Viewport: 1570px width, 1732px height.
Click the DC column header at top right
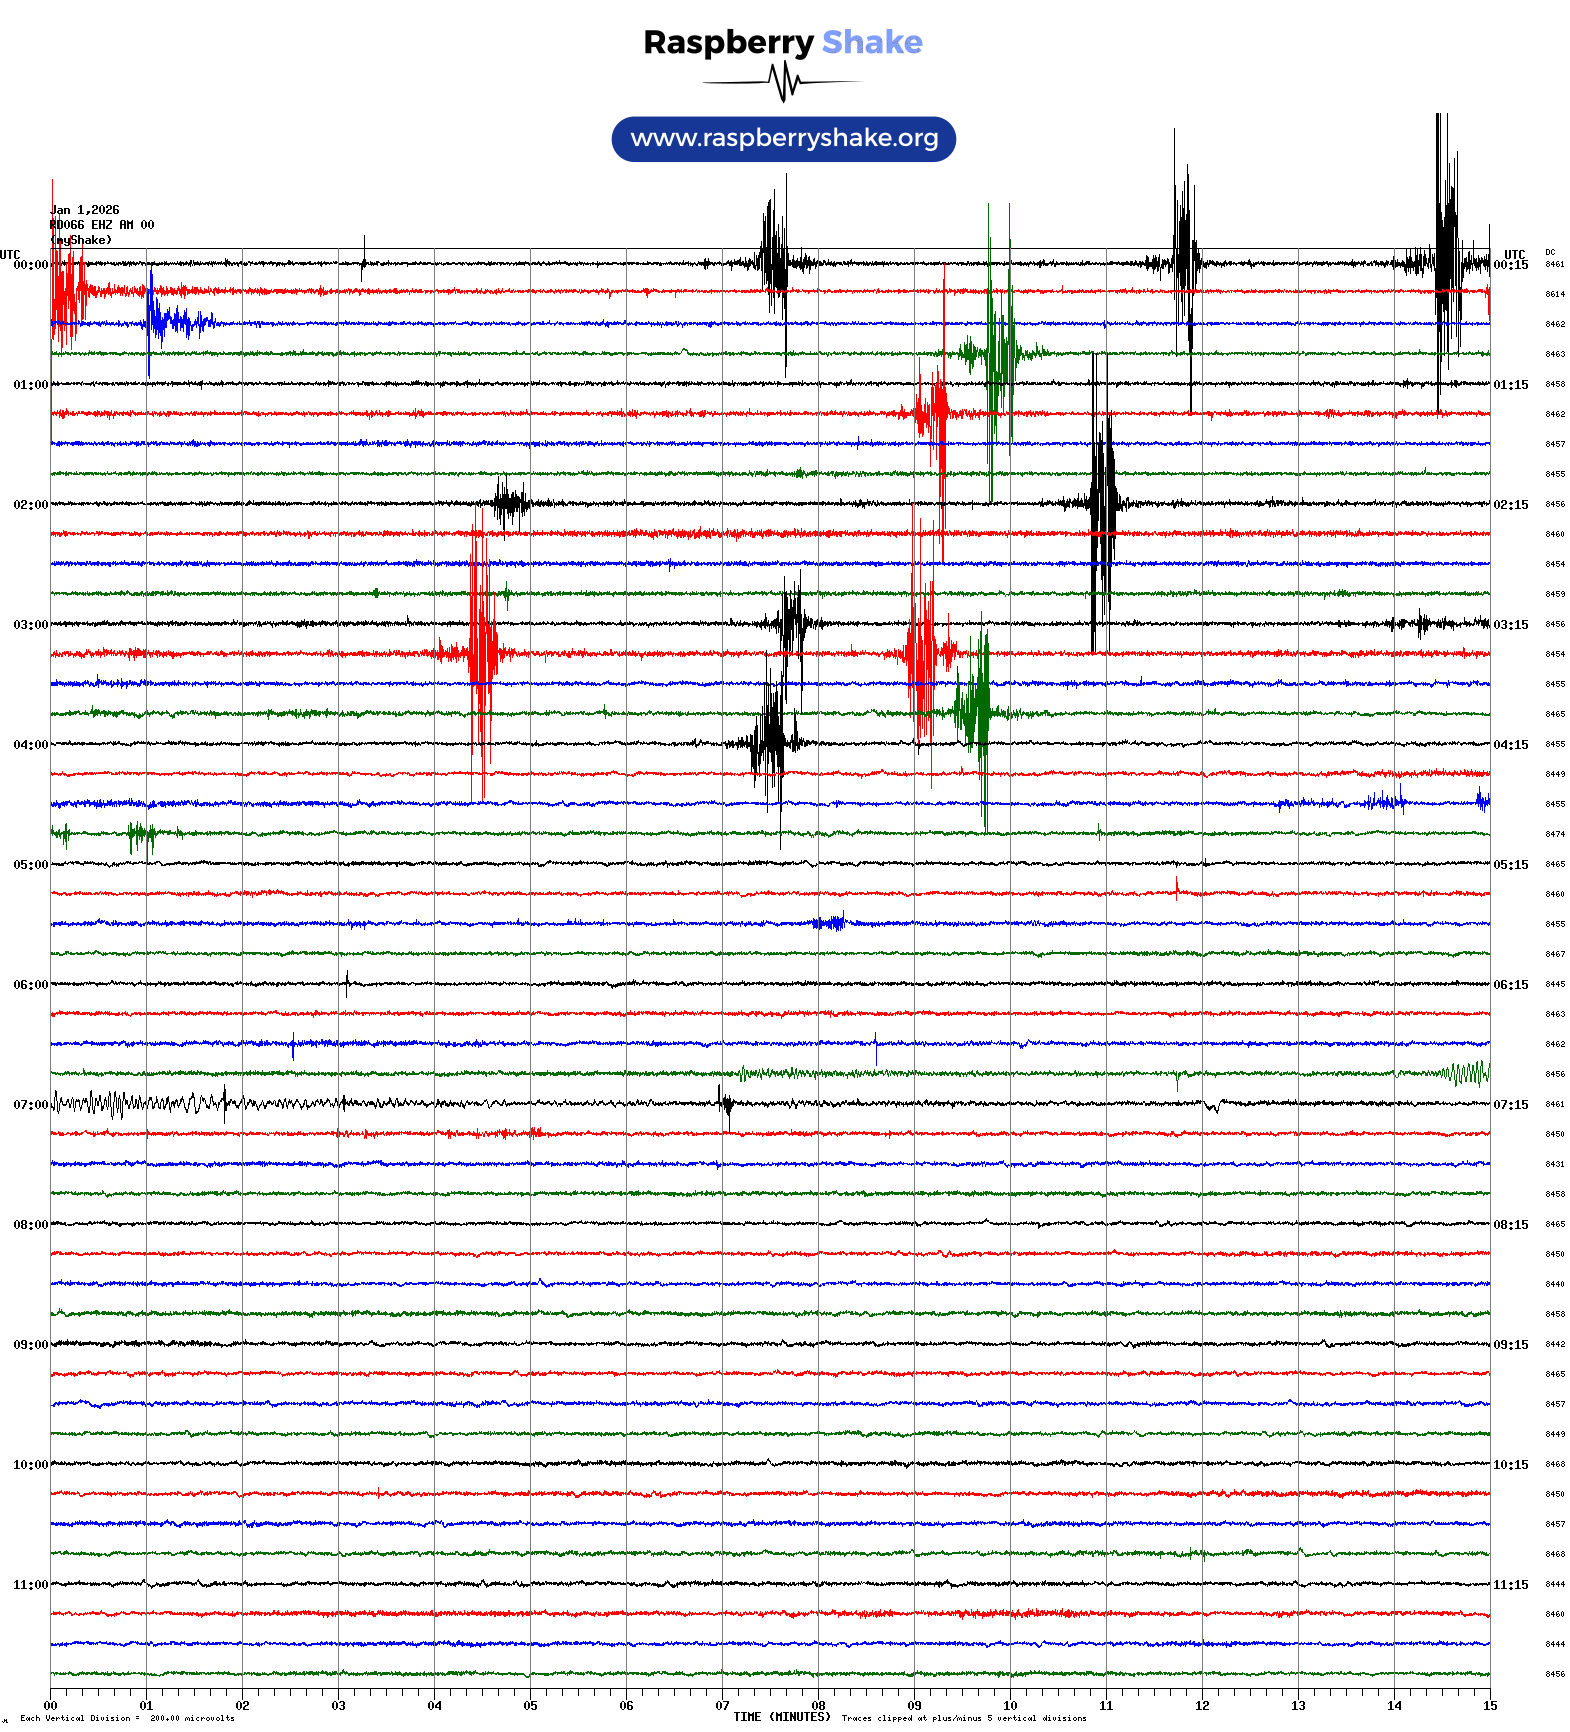click(1550, 252)
